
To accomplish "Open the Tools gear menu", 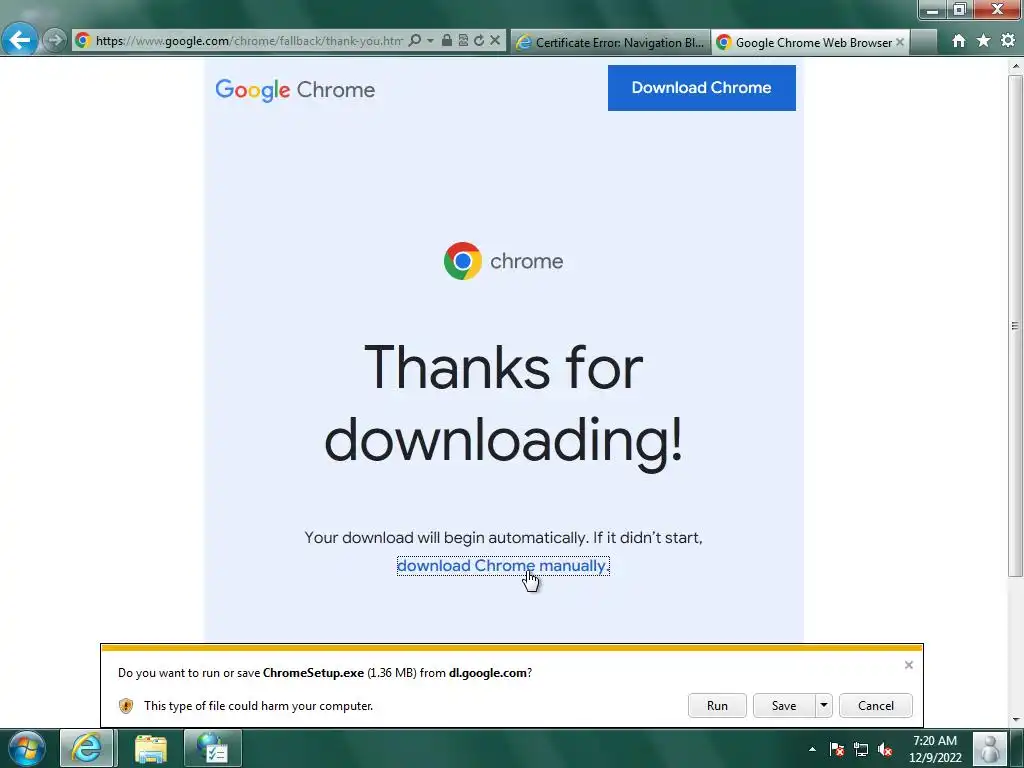I will (x=1008, y=40).
